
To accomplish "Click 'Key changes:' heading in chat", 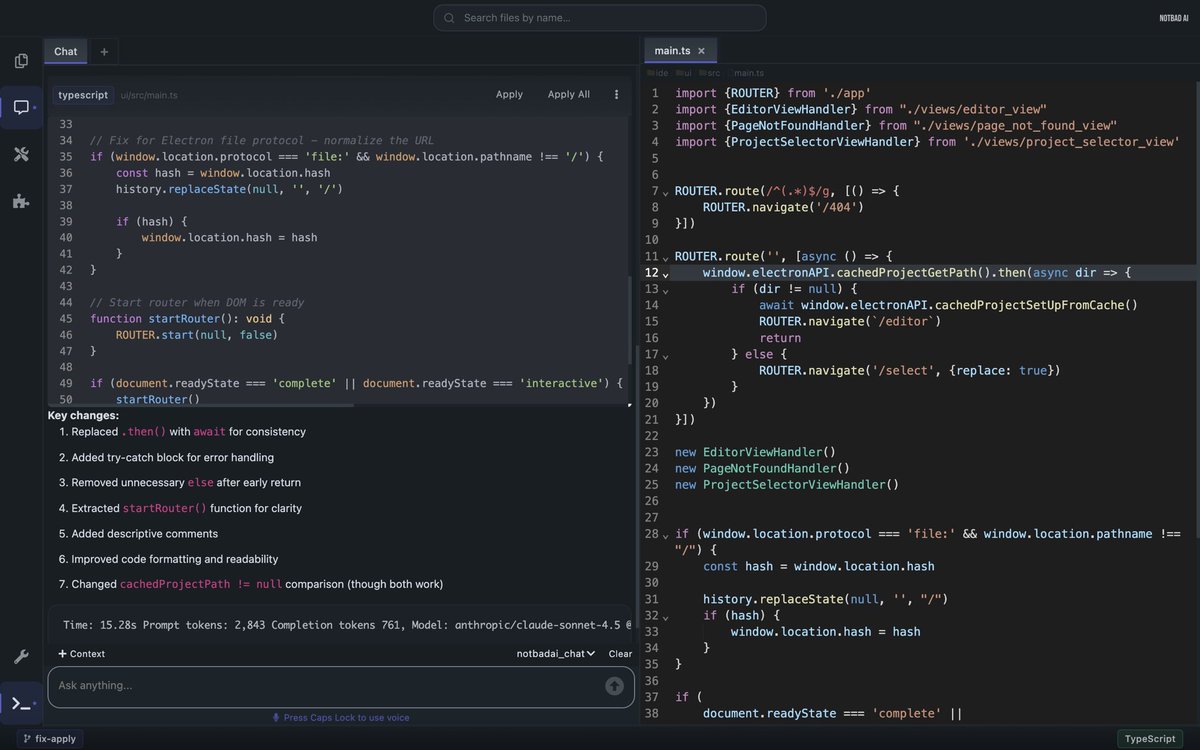I will pos(83,415).
